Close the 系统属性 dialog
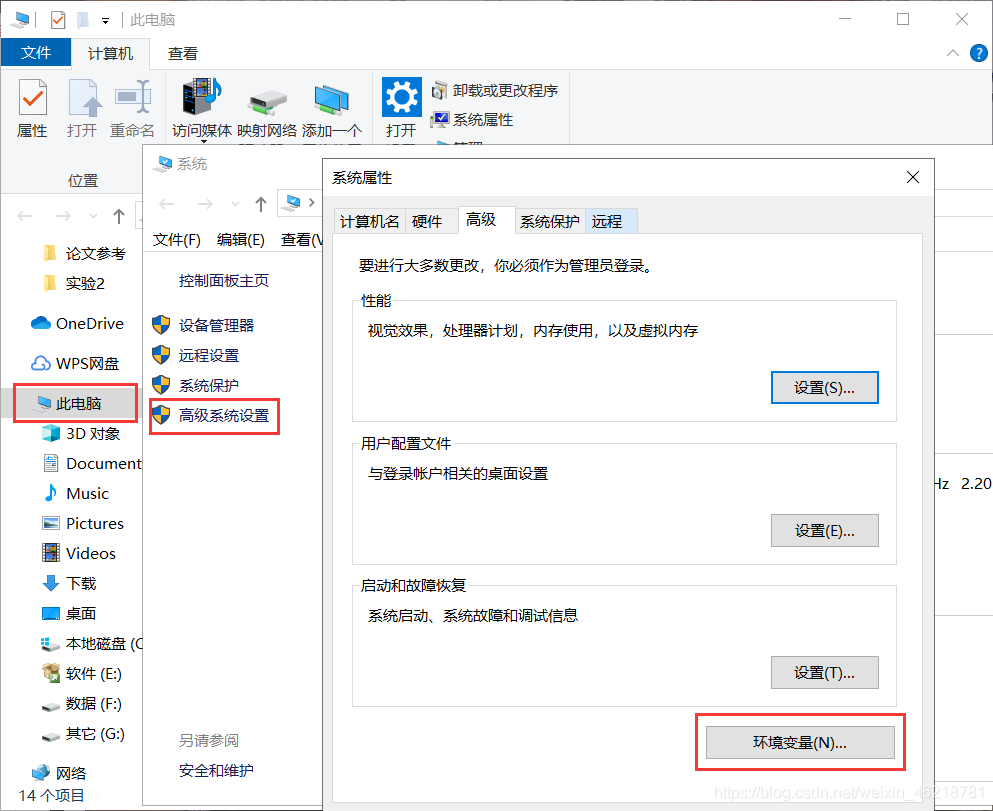This screenshot has height=811, width=993. 913,177
